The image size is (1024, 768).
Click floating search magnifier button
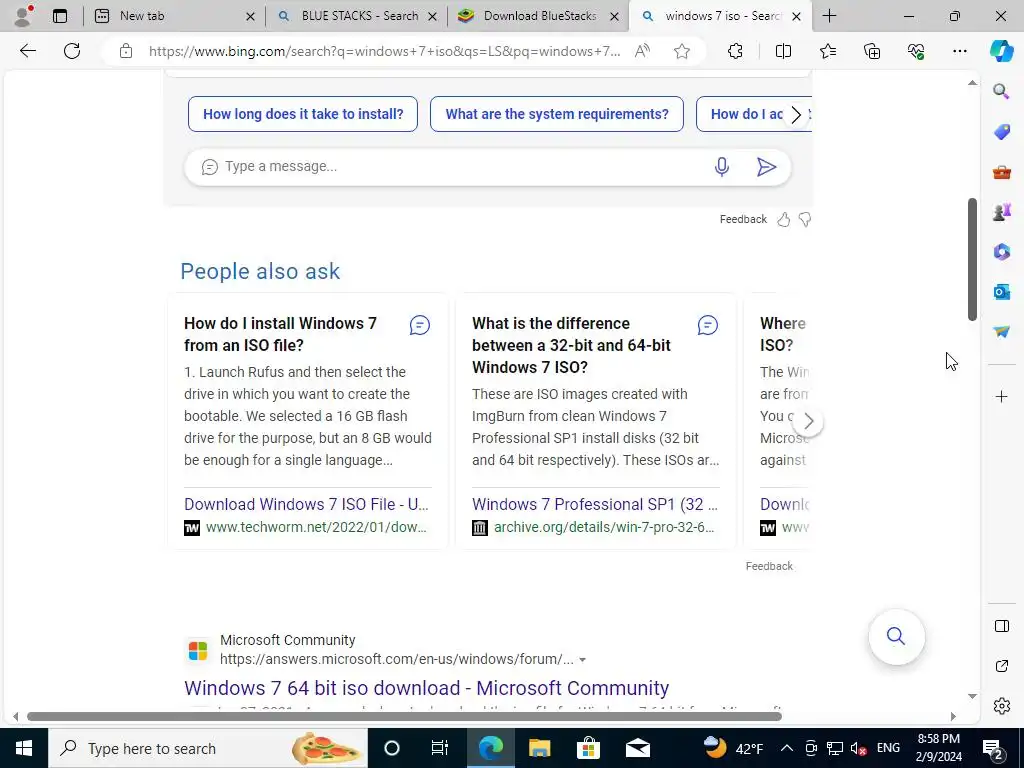(896, 636)
